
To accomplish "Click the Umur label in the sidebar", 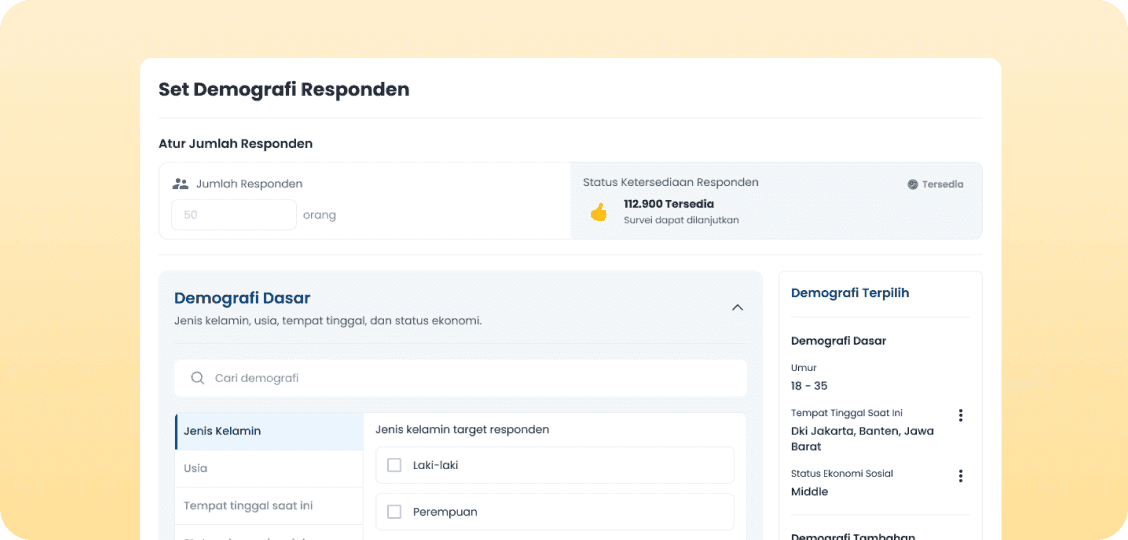I will pos(804,367).
